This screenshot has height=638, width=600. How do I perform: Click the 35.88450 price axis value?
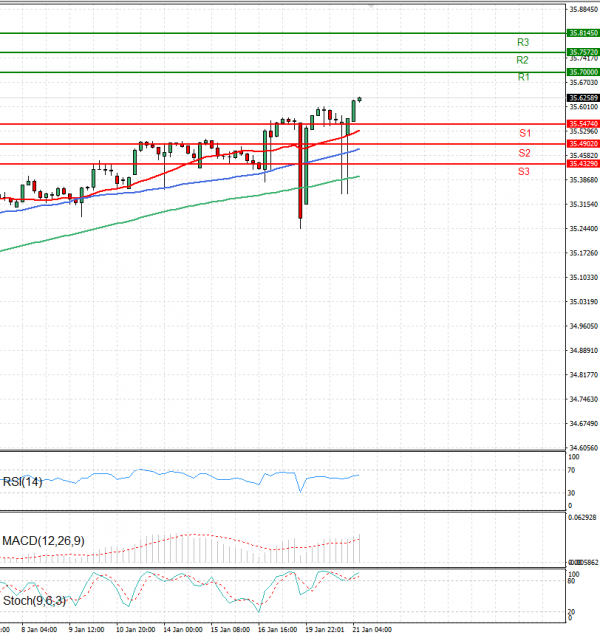tap(584, 9)
